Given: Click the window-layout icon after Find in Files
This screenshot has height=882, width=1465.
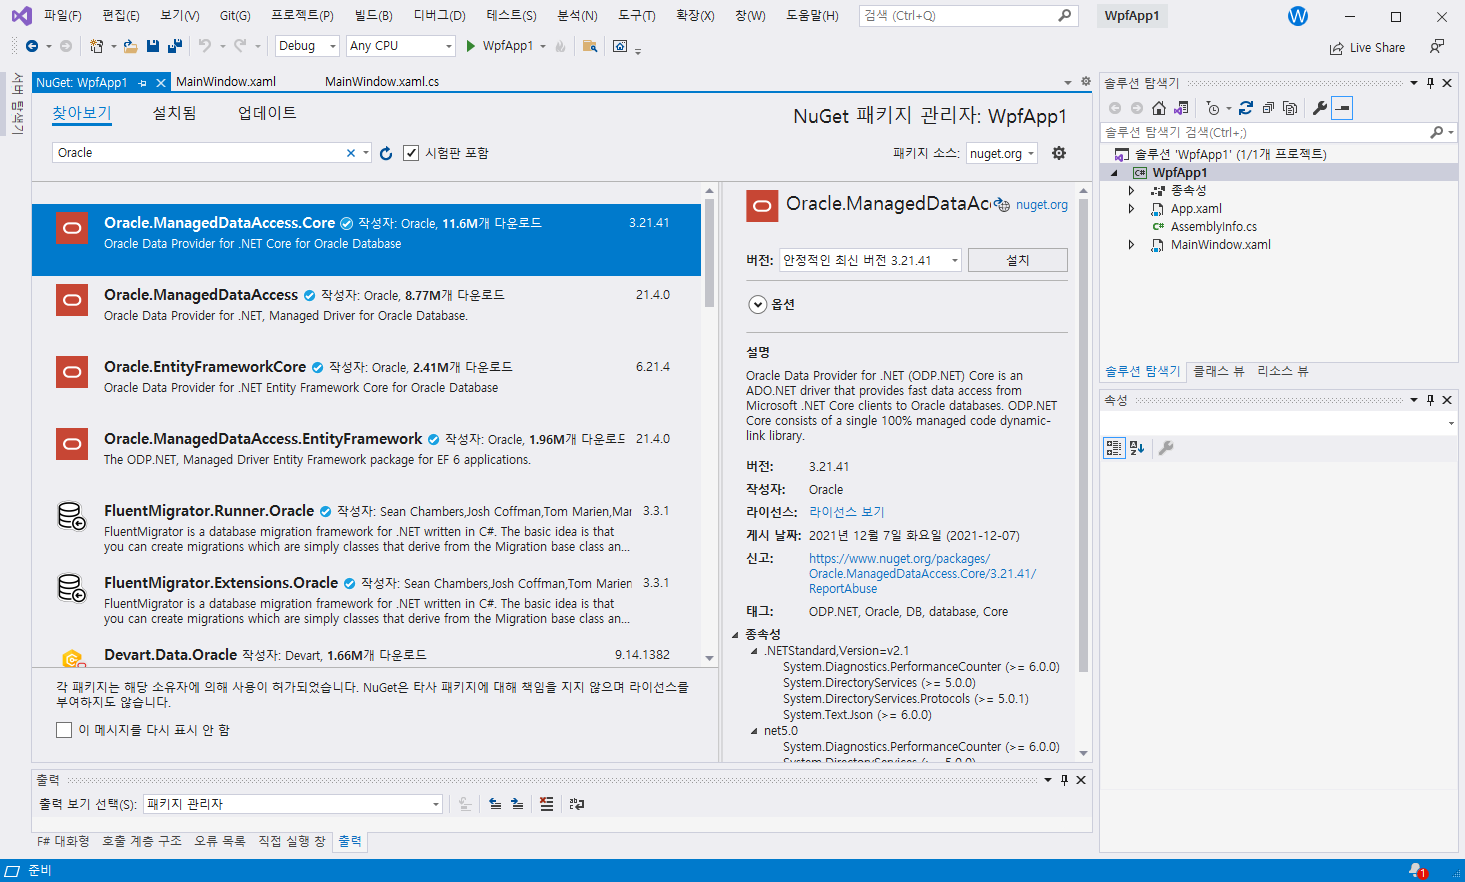Looking at the screenshot, I should click(620, 46).
